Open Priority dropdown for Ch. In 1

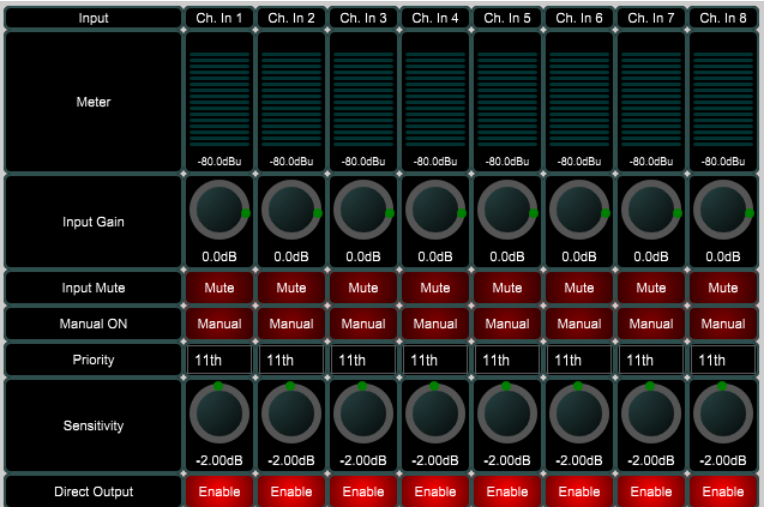pos(219,360)
